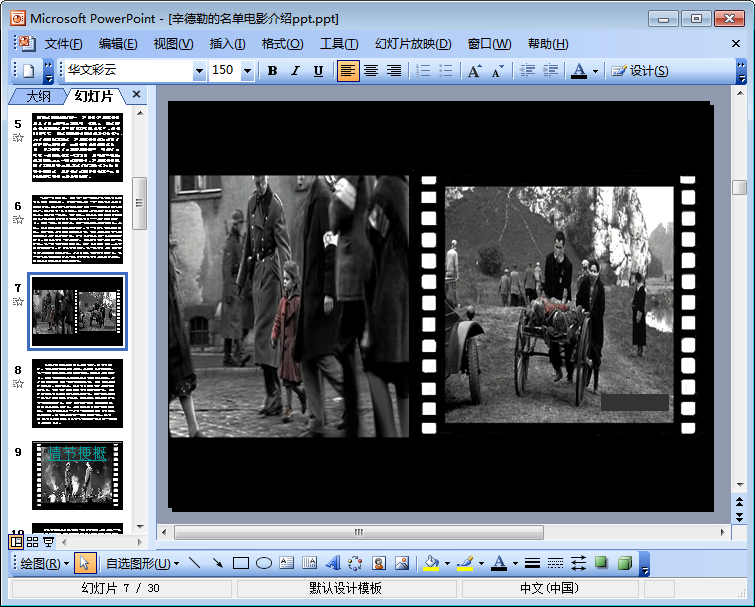The height and width of the screenshot is (607, 755).
Task: Toggle Bold formatting
Action: [x=272, y=71]
